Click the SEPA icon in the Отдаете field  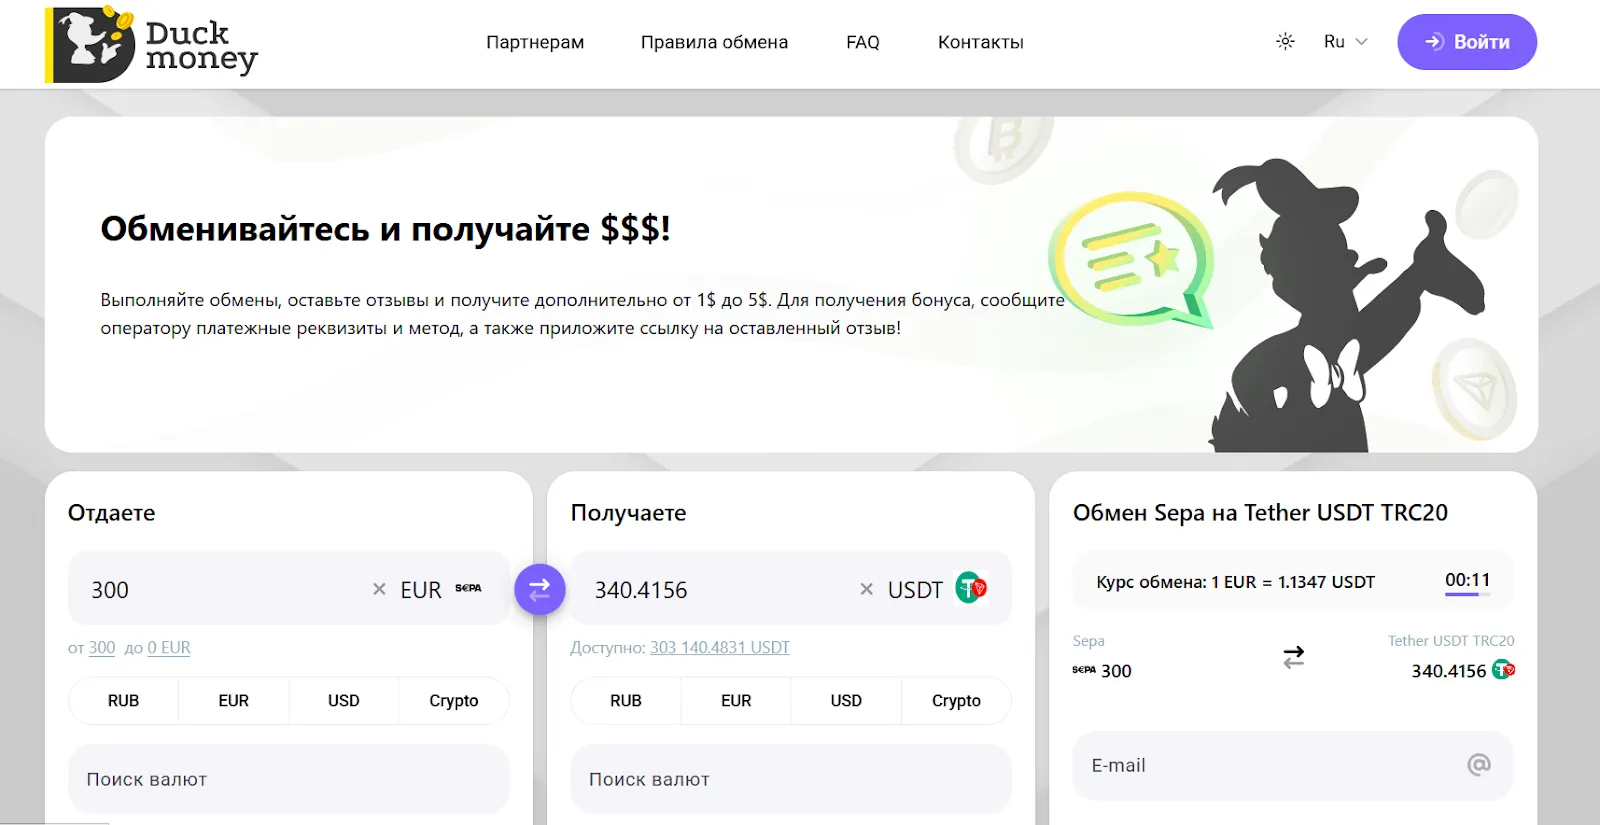tap(468, 588)
